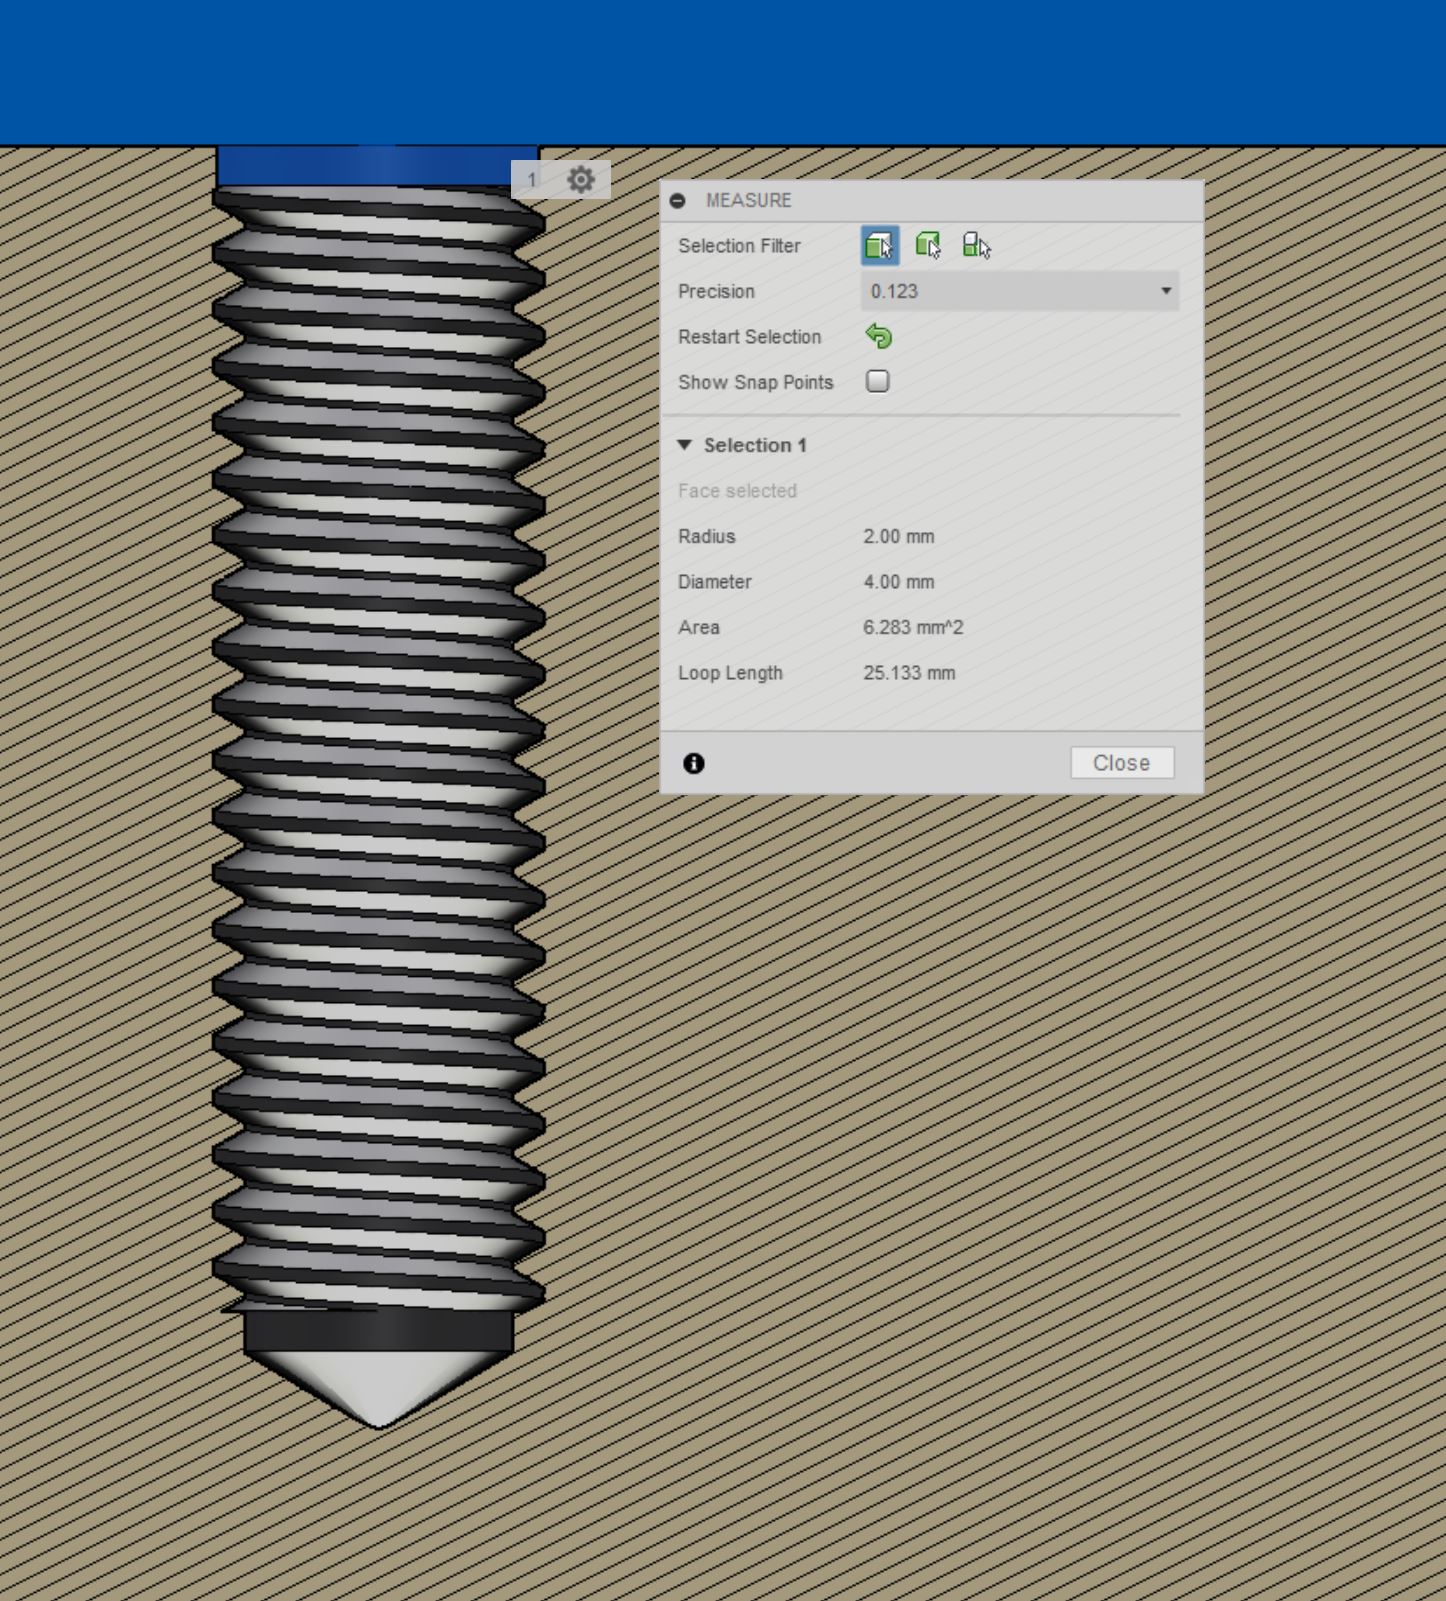Click the MEASURE dialog title
Image resolution: width=1446 pixels, height=1601 pixels.
pyautogui.click(x=748, y=201)
